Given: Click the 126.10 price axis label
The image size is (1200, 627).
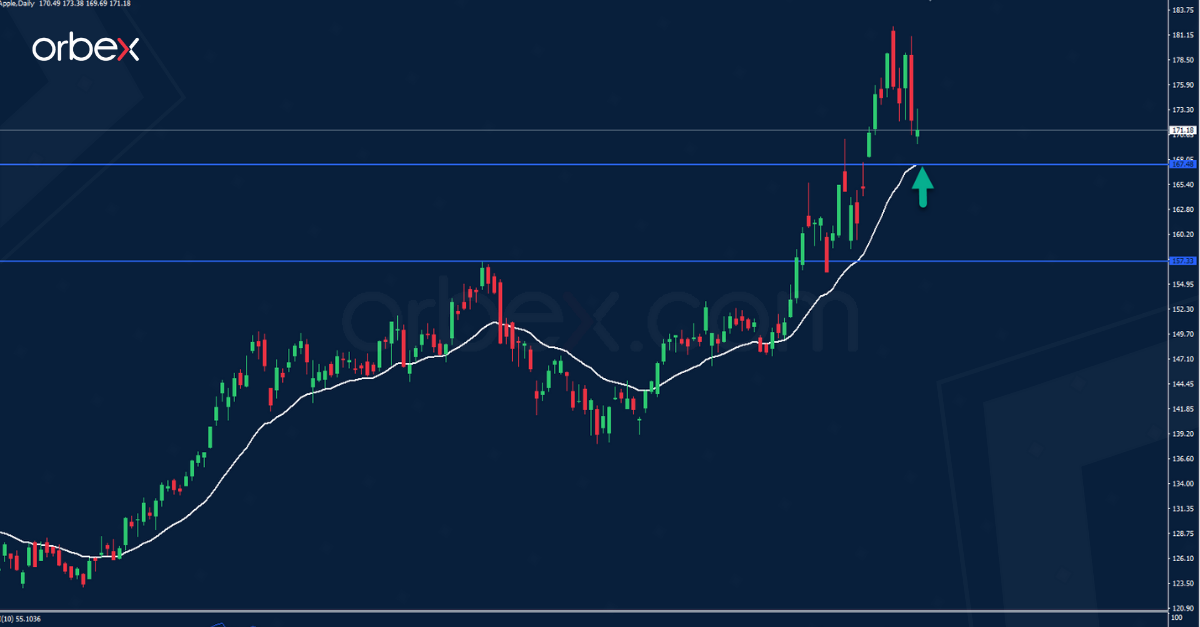Looking at the screenshot, I should (1185, 559).
